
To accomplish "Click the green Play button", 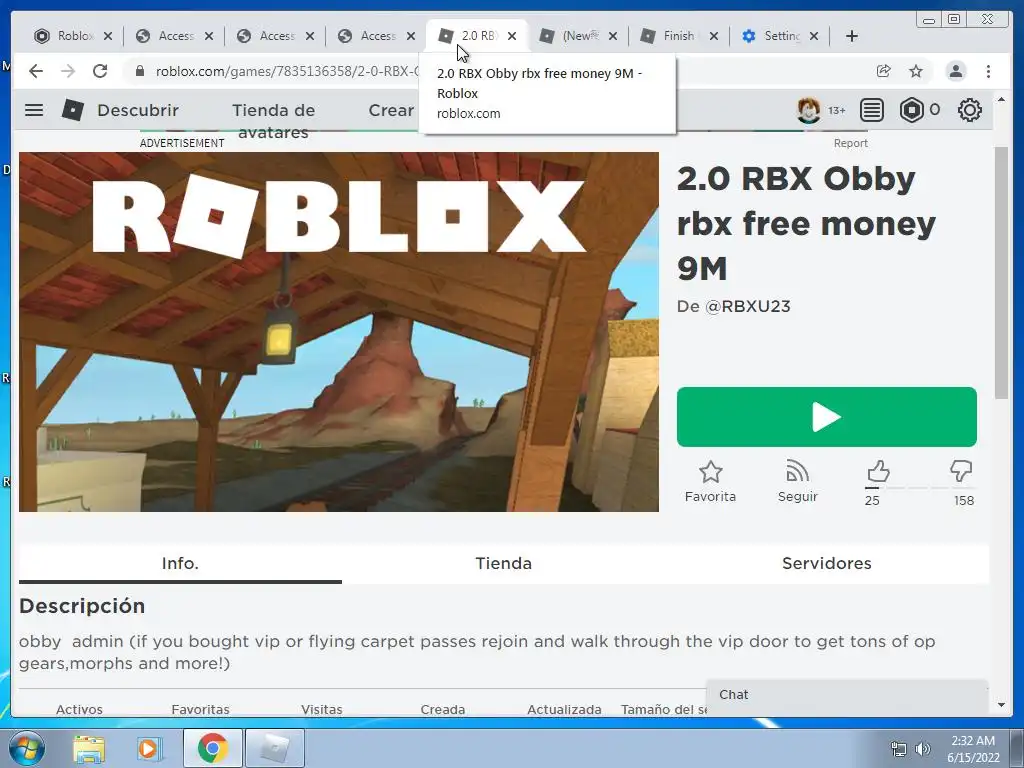I will pos(827,417).
